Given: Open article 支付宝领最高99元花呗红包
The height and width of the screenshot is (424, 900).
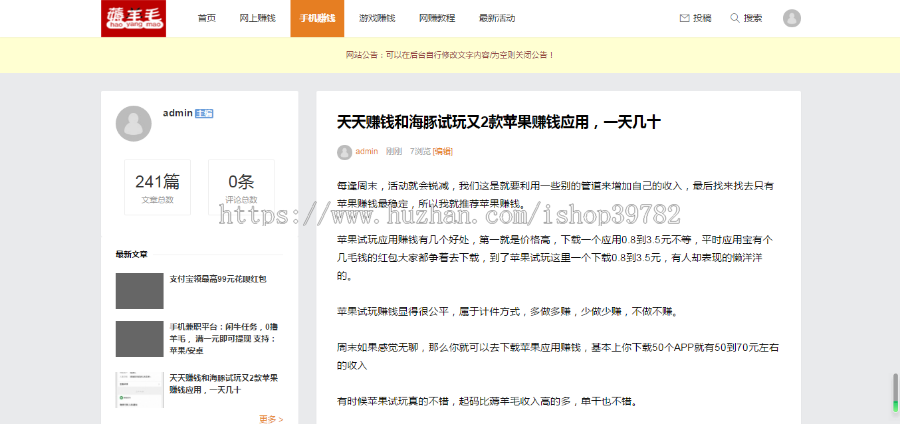Looking at the screenshot, I should (218, 279).
